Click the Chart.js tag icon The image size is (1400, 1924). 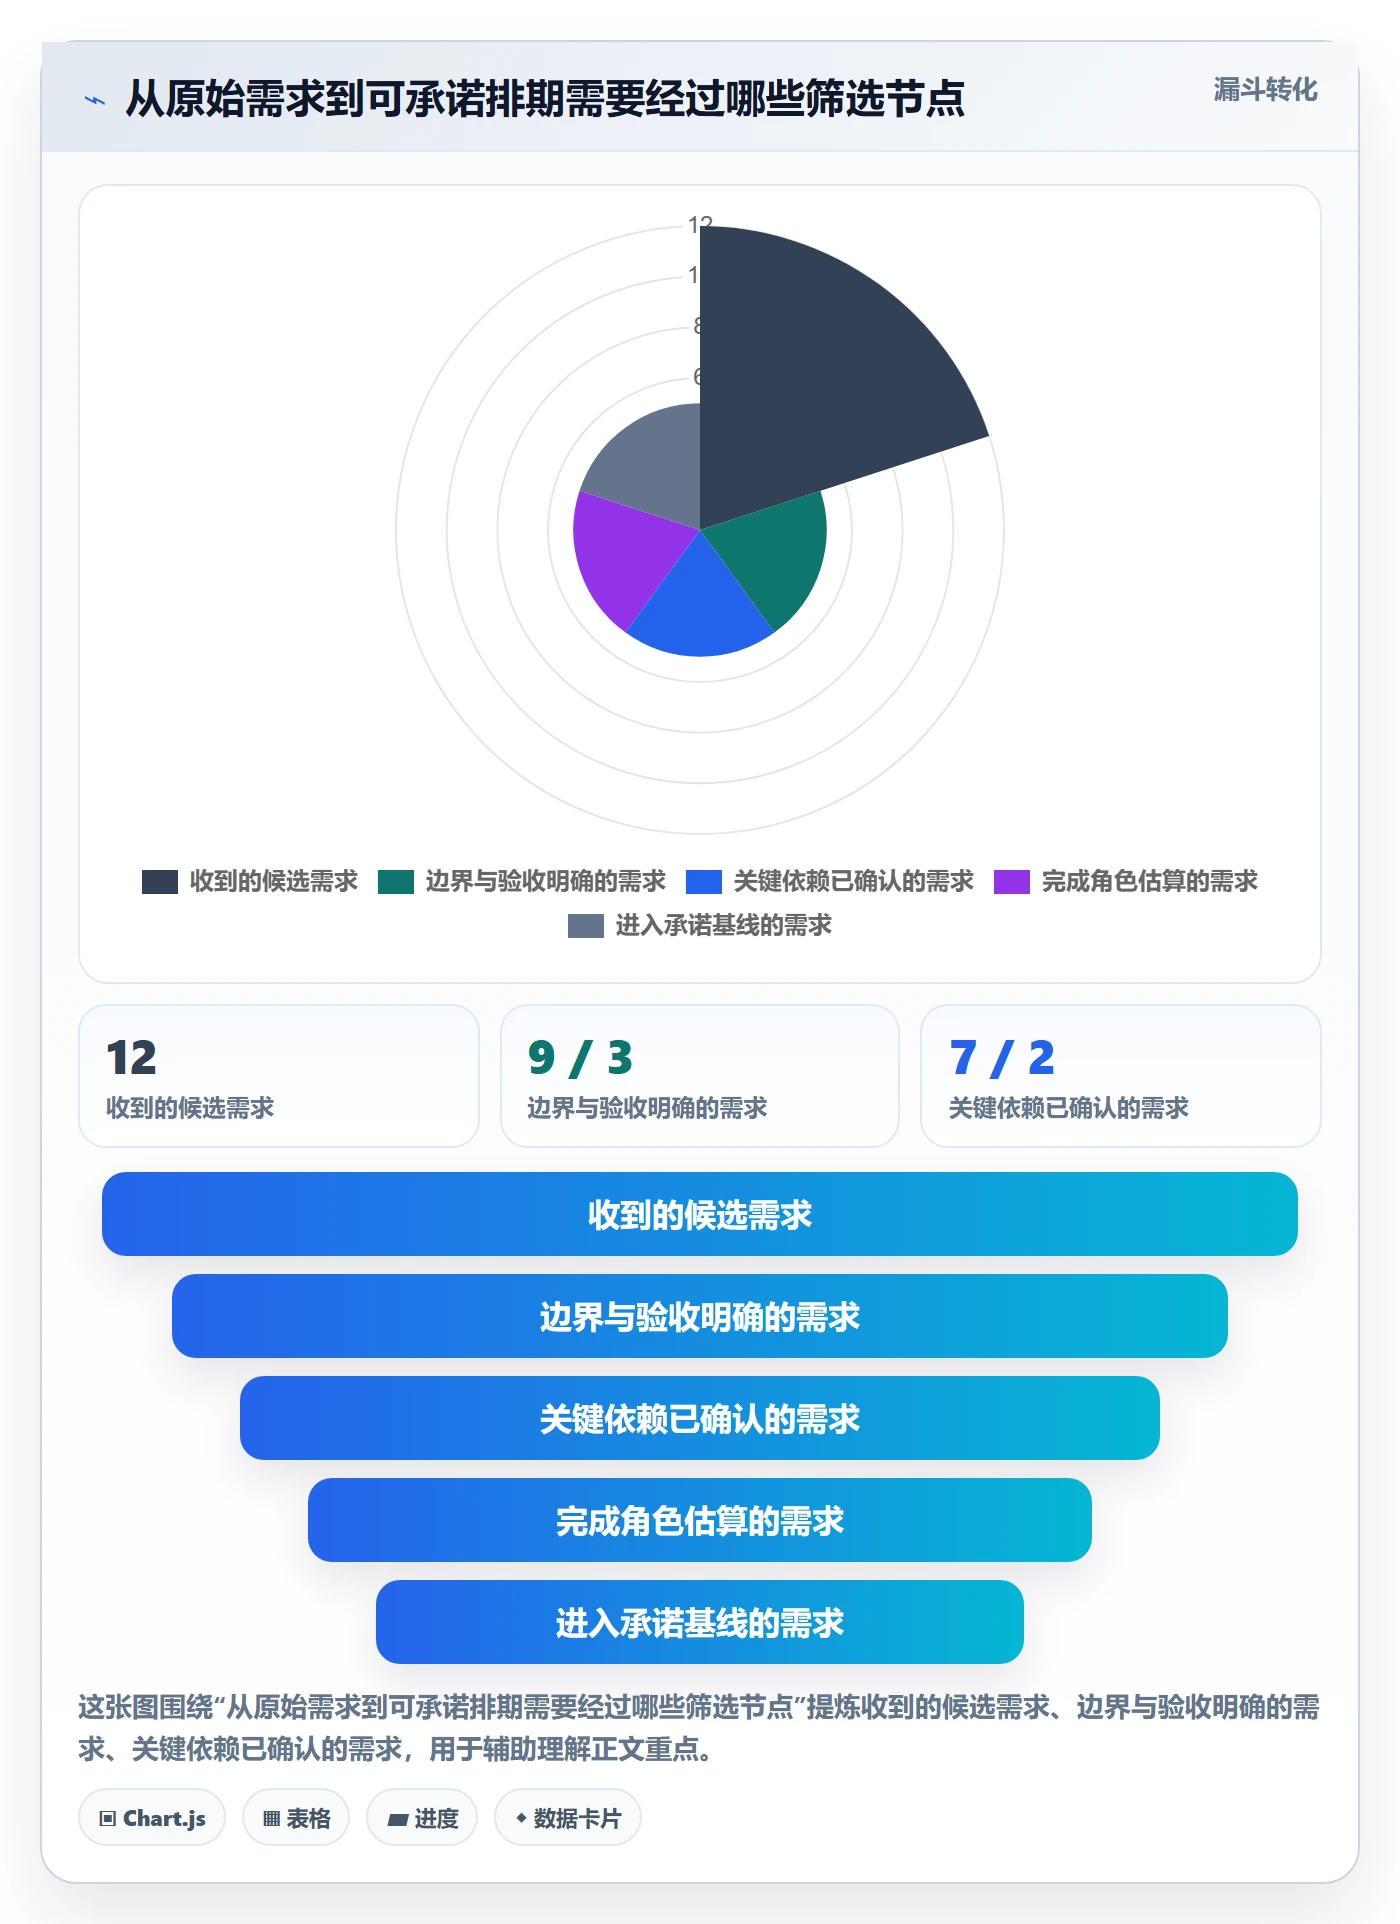[108, 1818]
